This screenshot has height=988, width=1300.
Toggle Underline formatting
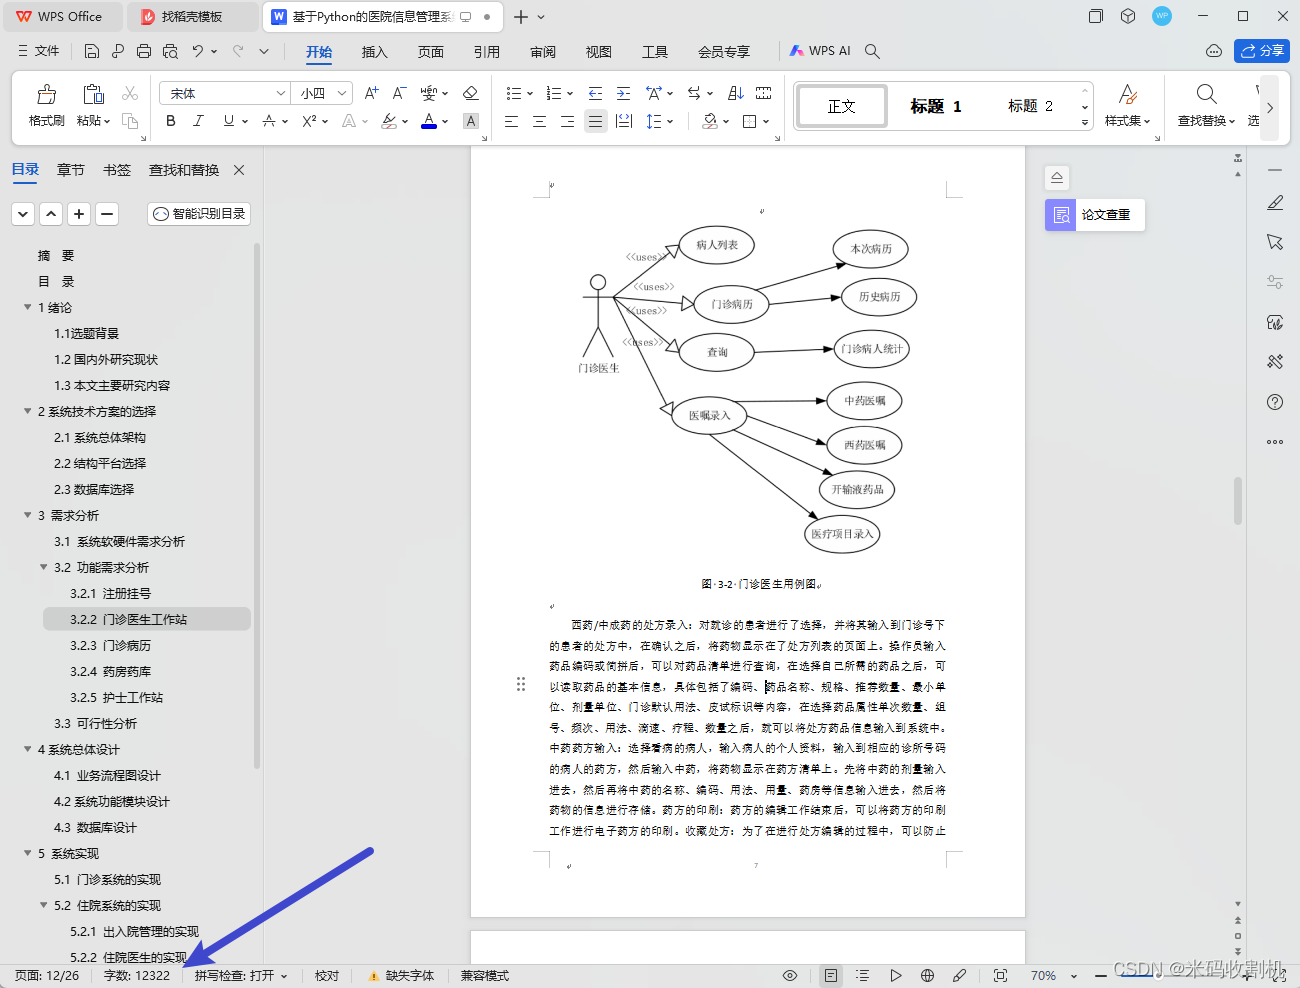[229, 121]
